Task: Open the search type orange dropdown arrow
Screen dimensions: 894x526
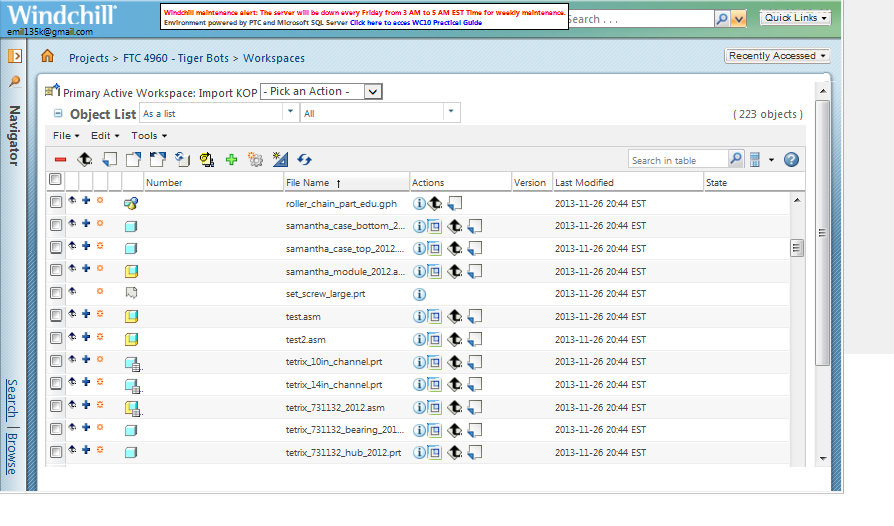Action: [738, 19]
